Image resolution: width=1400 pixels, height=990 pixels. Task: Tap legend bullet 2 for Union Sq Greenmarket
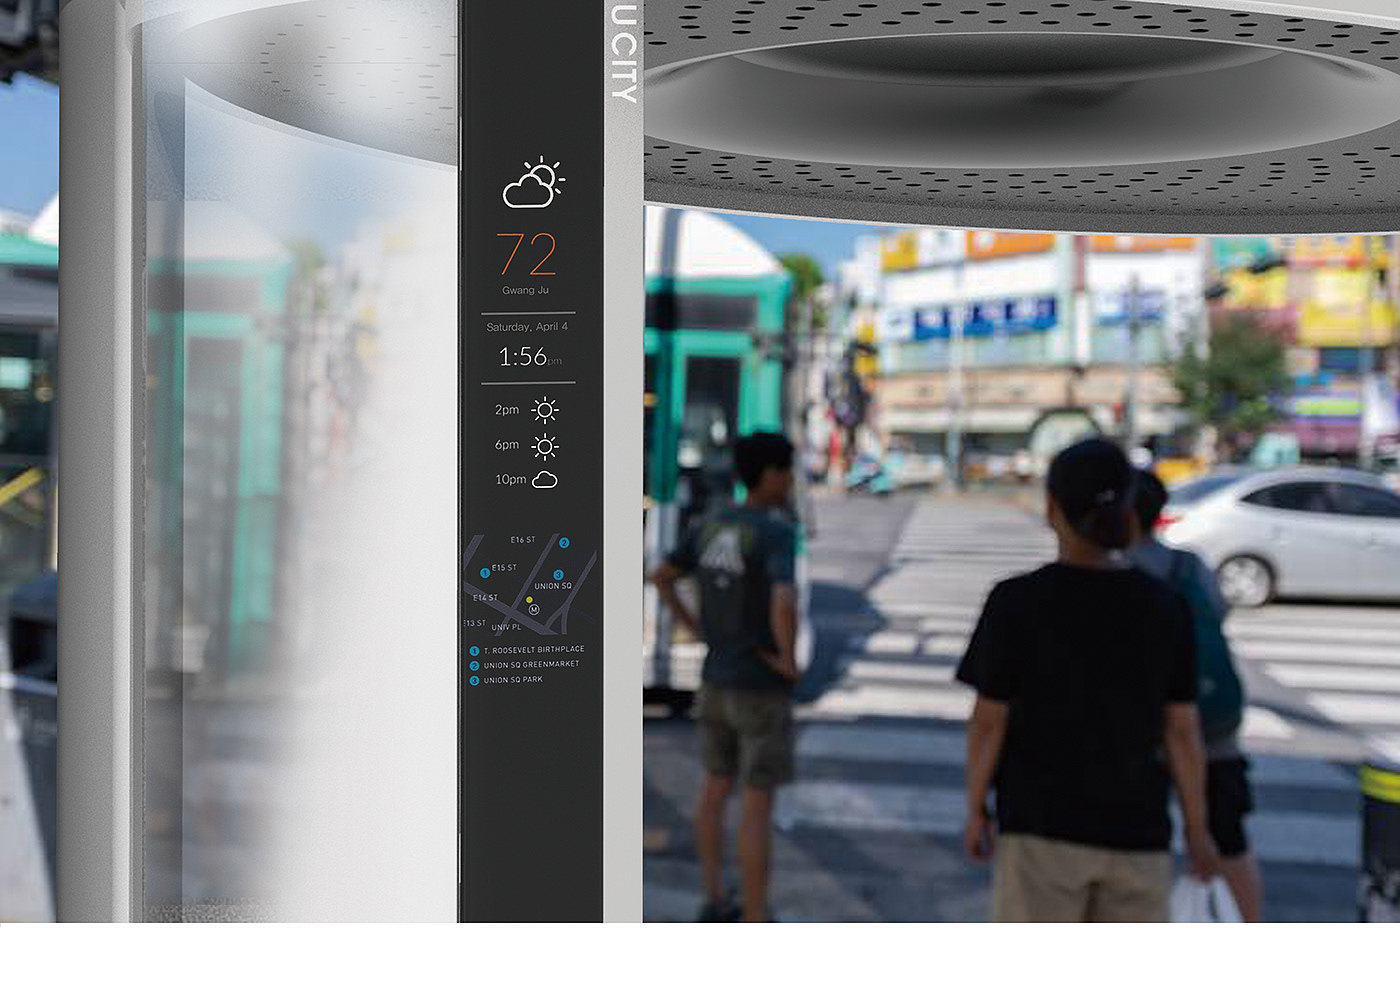pyautogui.click(x=474, y=666)
